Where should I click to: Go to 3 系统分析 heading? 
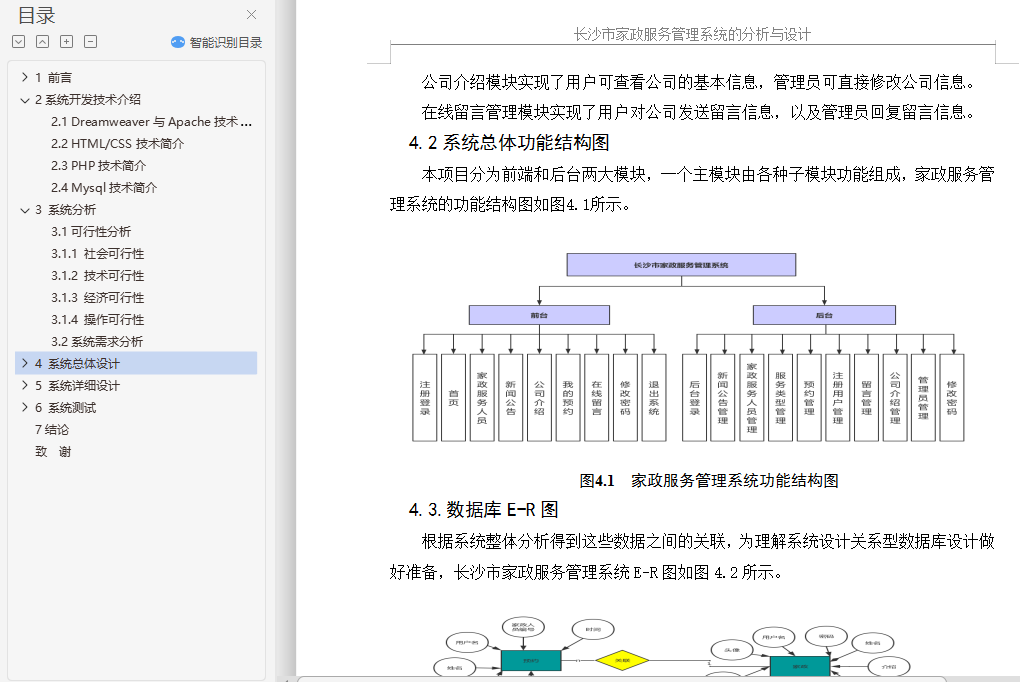(x=65, y=210)
